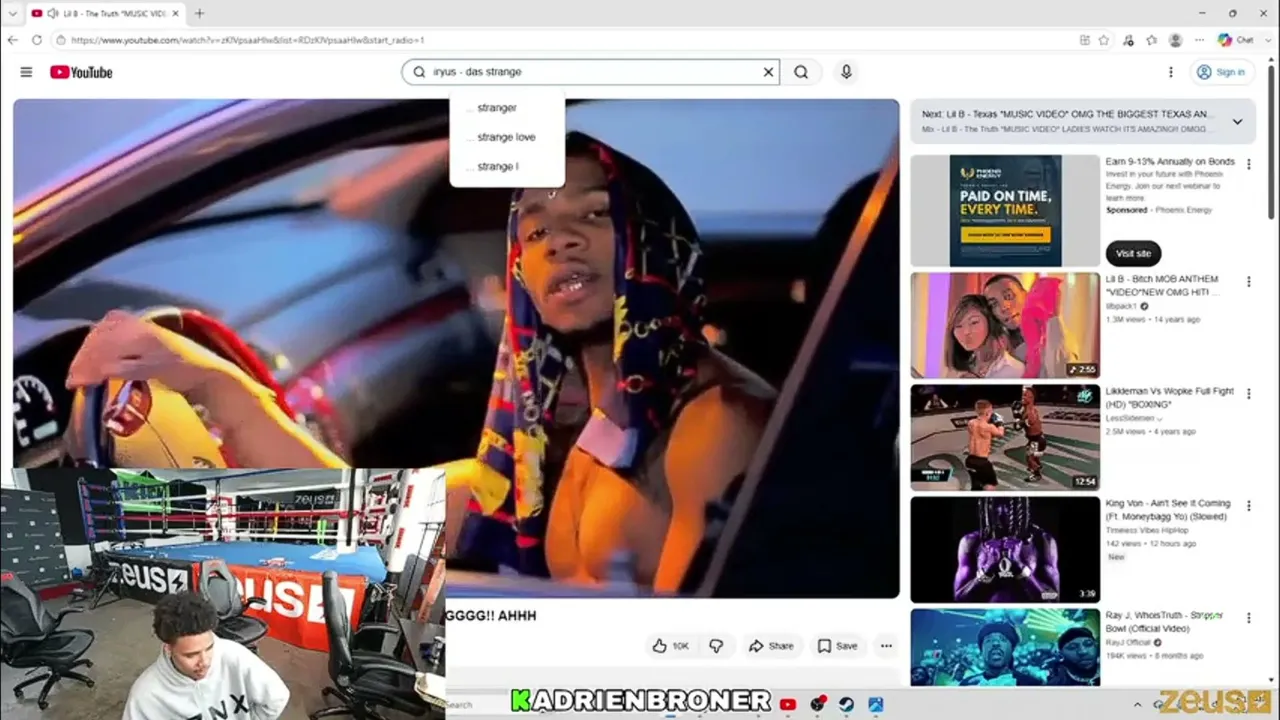Open Steam from the taskbar

(846, 704)
